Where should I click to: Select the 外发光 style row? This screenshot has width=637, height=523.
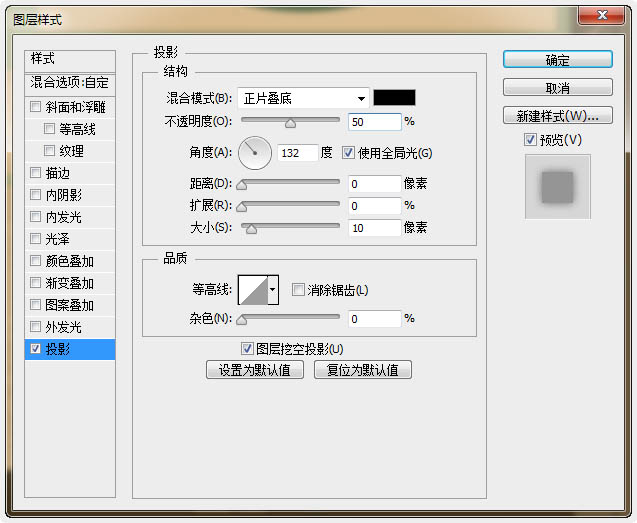point(70,326)
